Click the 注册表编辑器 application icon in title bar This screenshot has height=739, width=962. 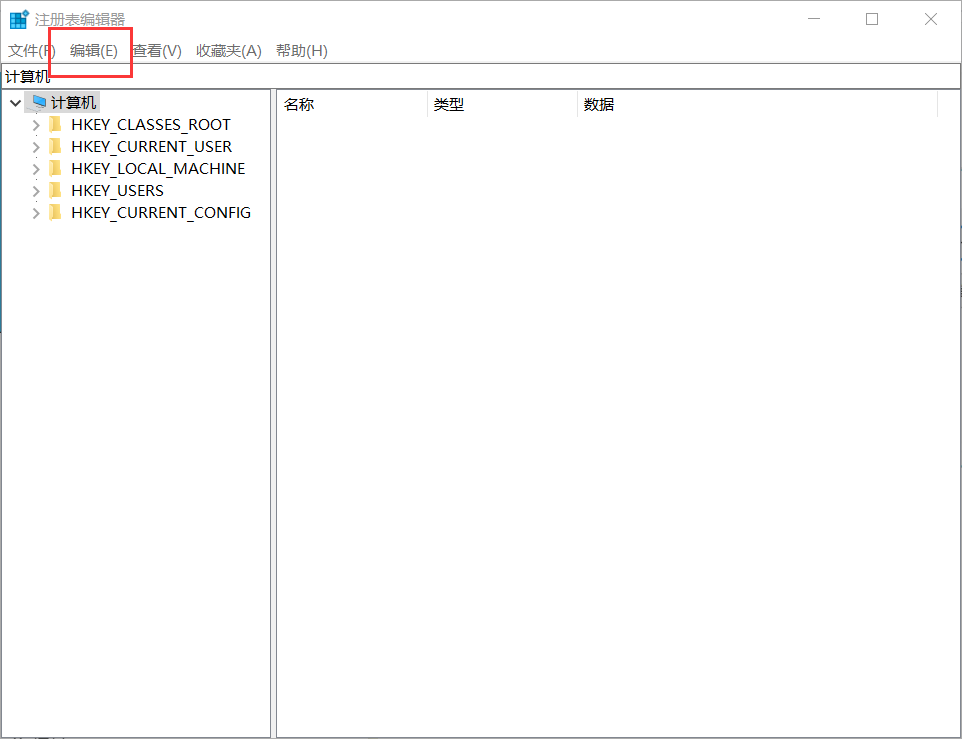17,19
